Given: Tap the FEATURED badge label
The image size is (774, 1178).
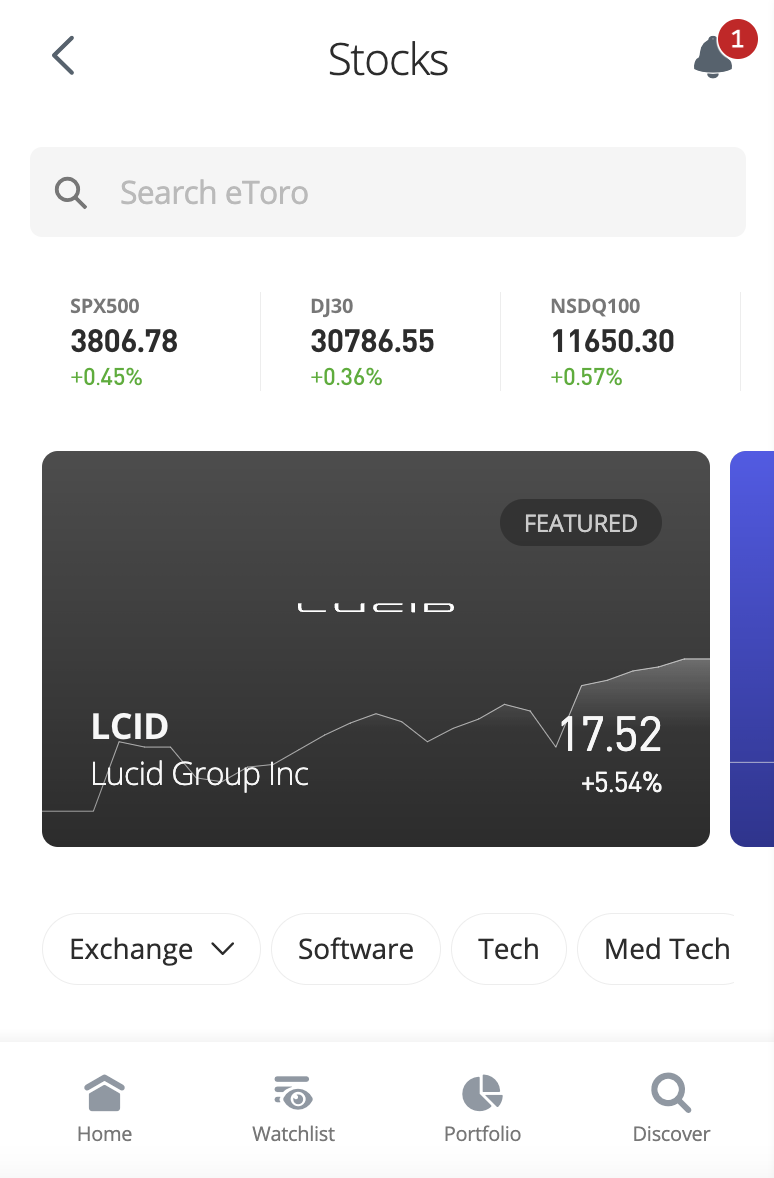Looking at the screenshot, I should 580,523.
